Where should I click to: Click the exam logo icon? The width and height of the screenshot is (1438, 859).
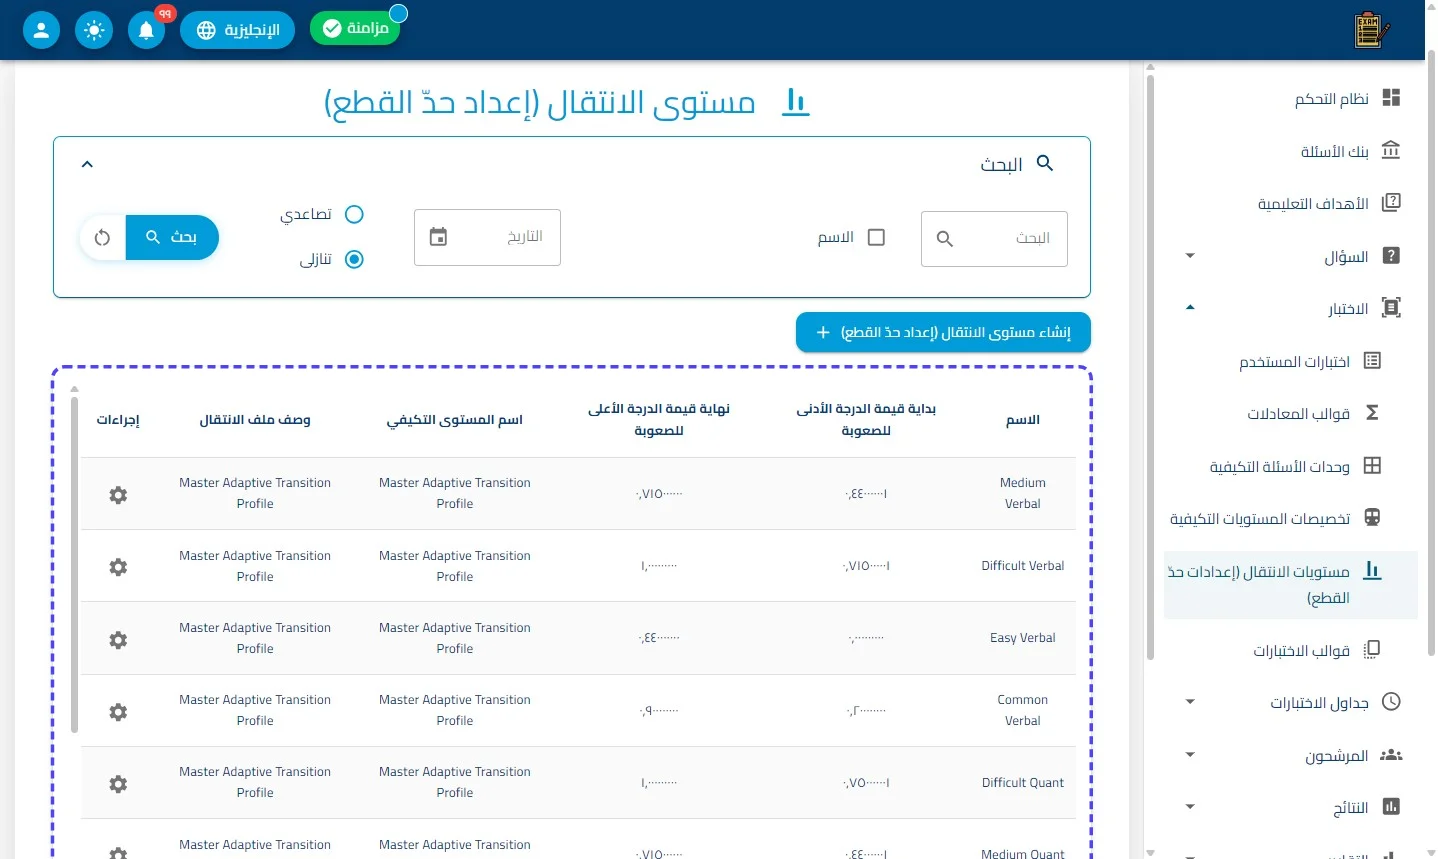pyautogui.click(x=1371, y=30)
